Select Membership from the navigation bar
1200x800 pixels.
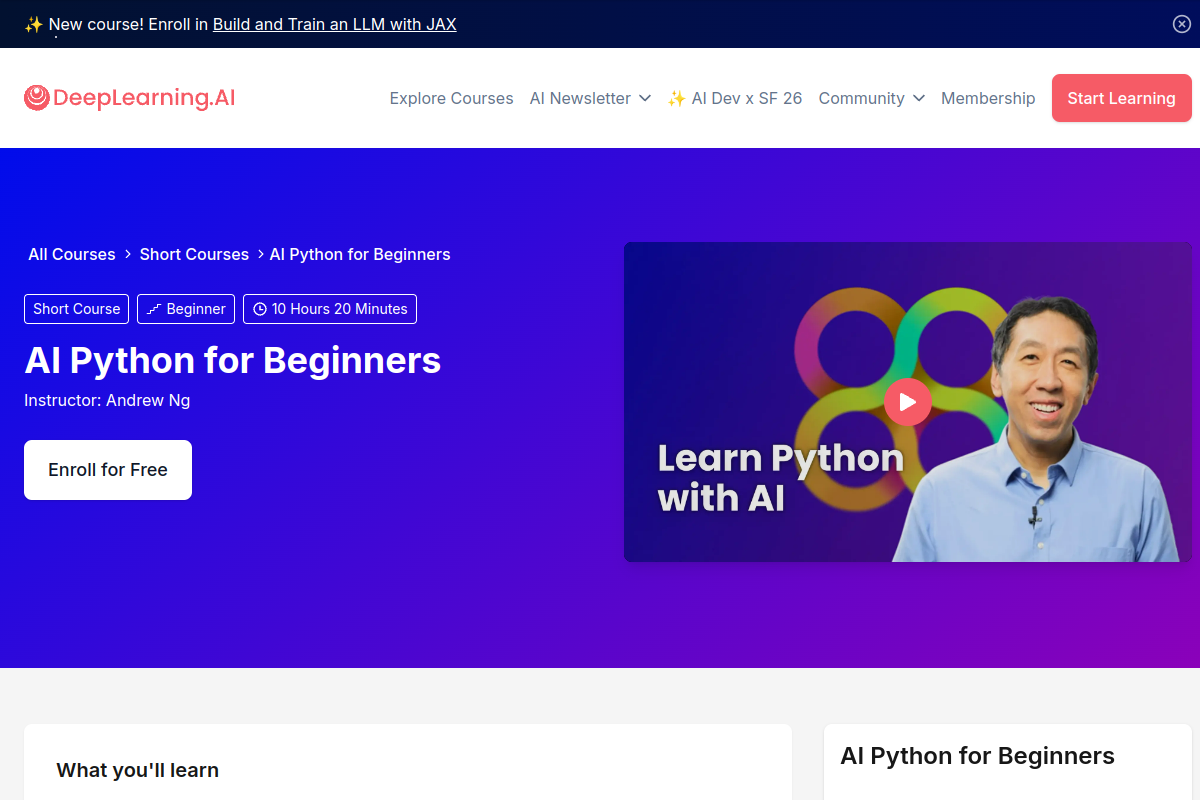click(x=988, y=98)
